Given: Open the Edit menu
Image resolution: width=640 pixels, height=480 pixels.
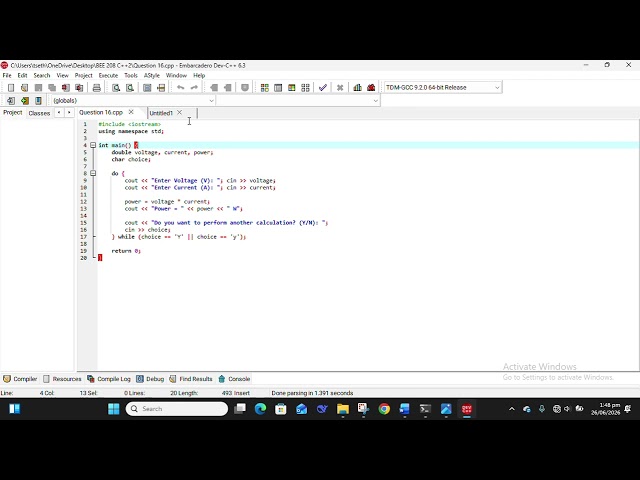Looking at the screenshot, I should tap(22, 76).
